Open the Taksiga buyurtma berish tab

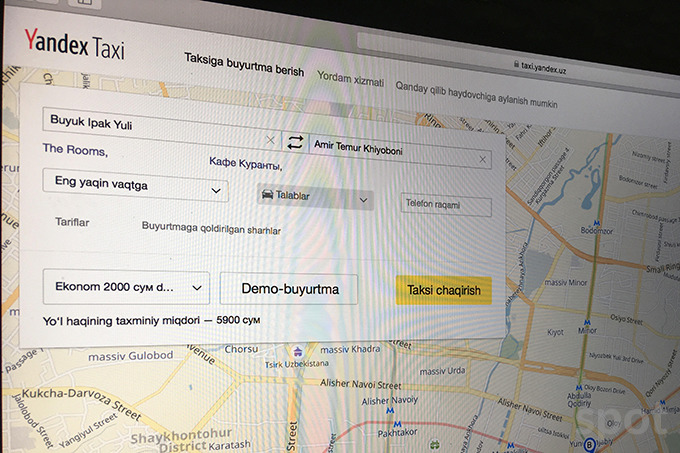tap(244, 65)
